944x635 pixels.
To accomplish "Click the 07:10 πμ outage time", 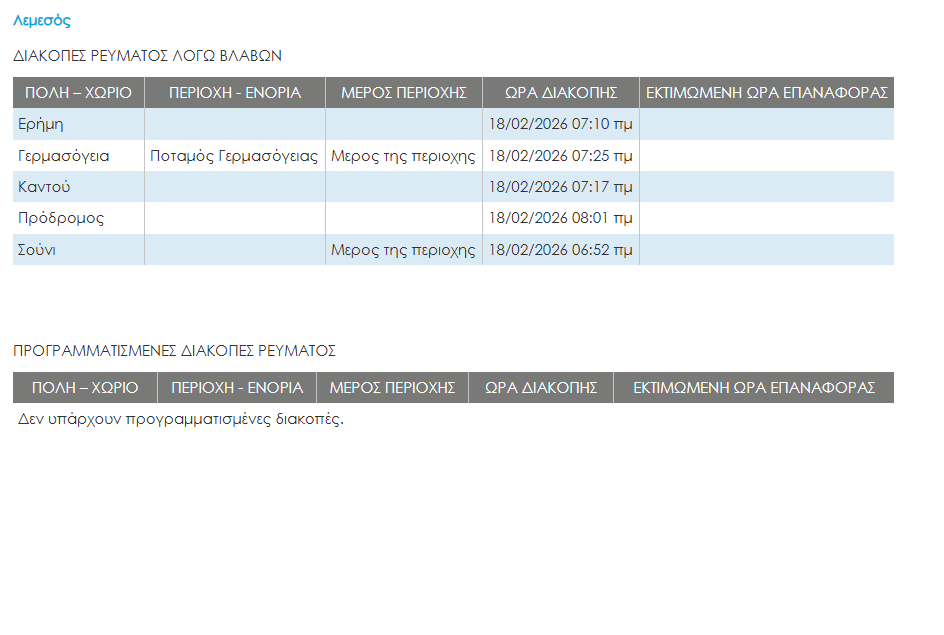I will coord(560,125).
